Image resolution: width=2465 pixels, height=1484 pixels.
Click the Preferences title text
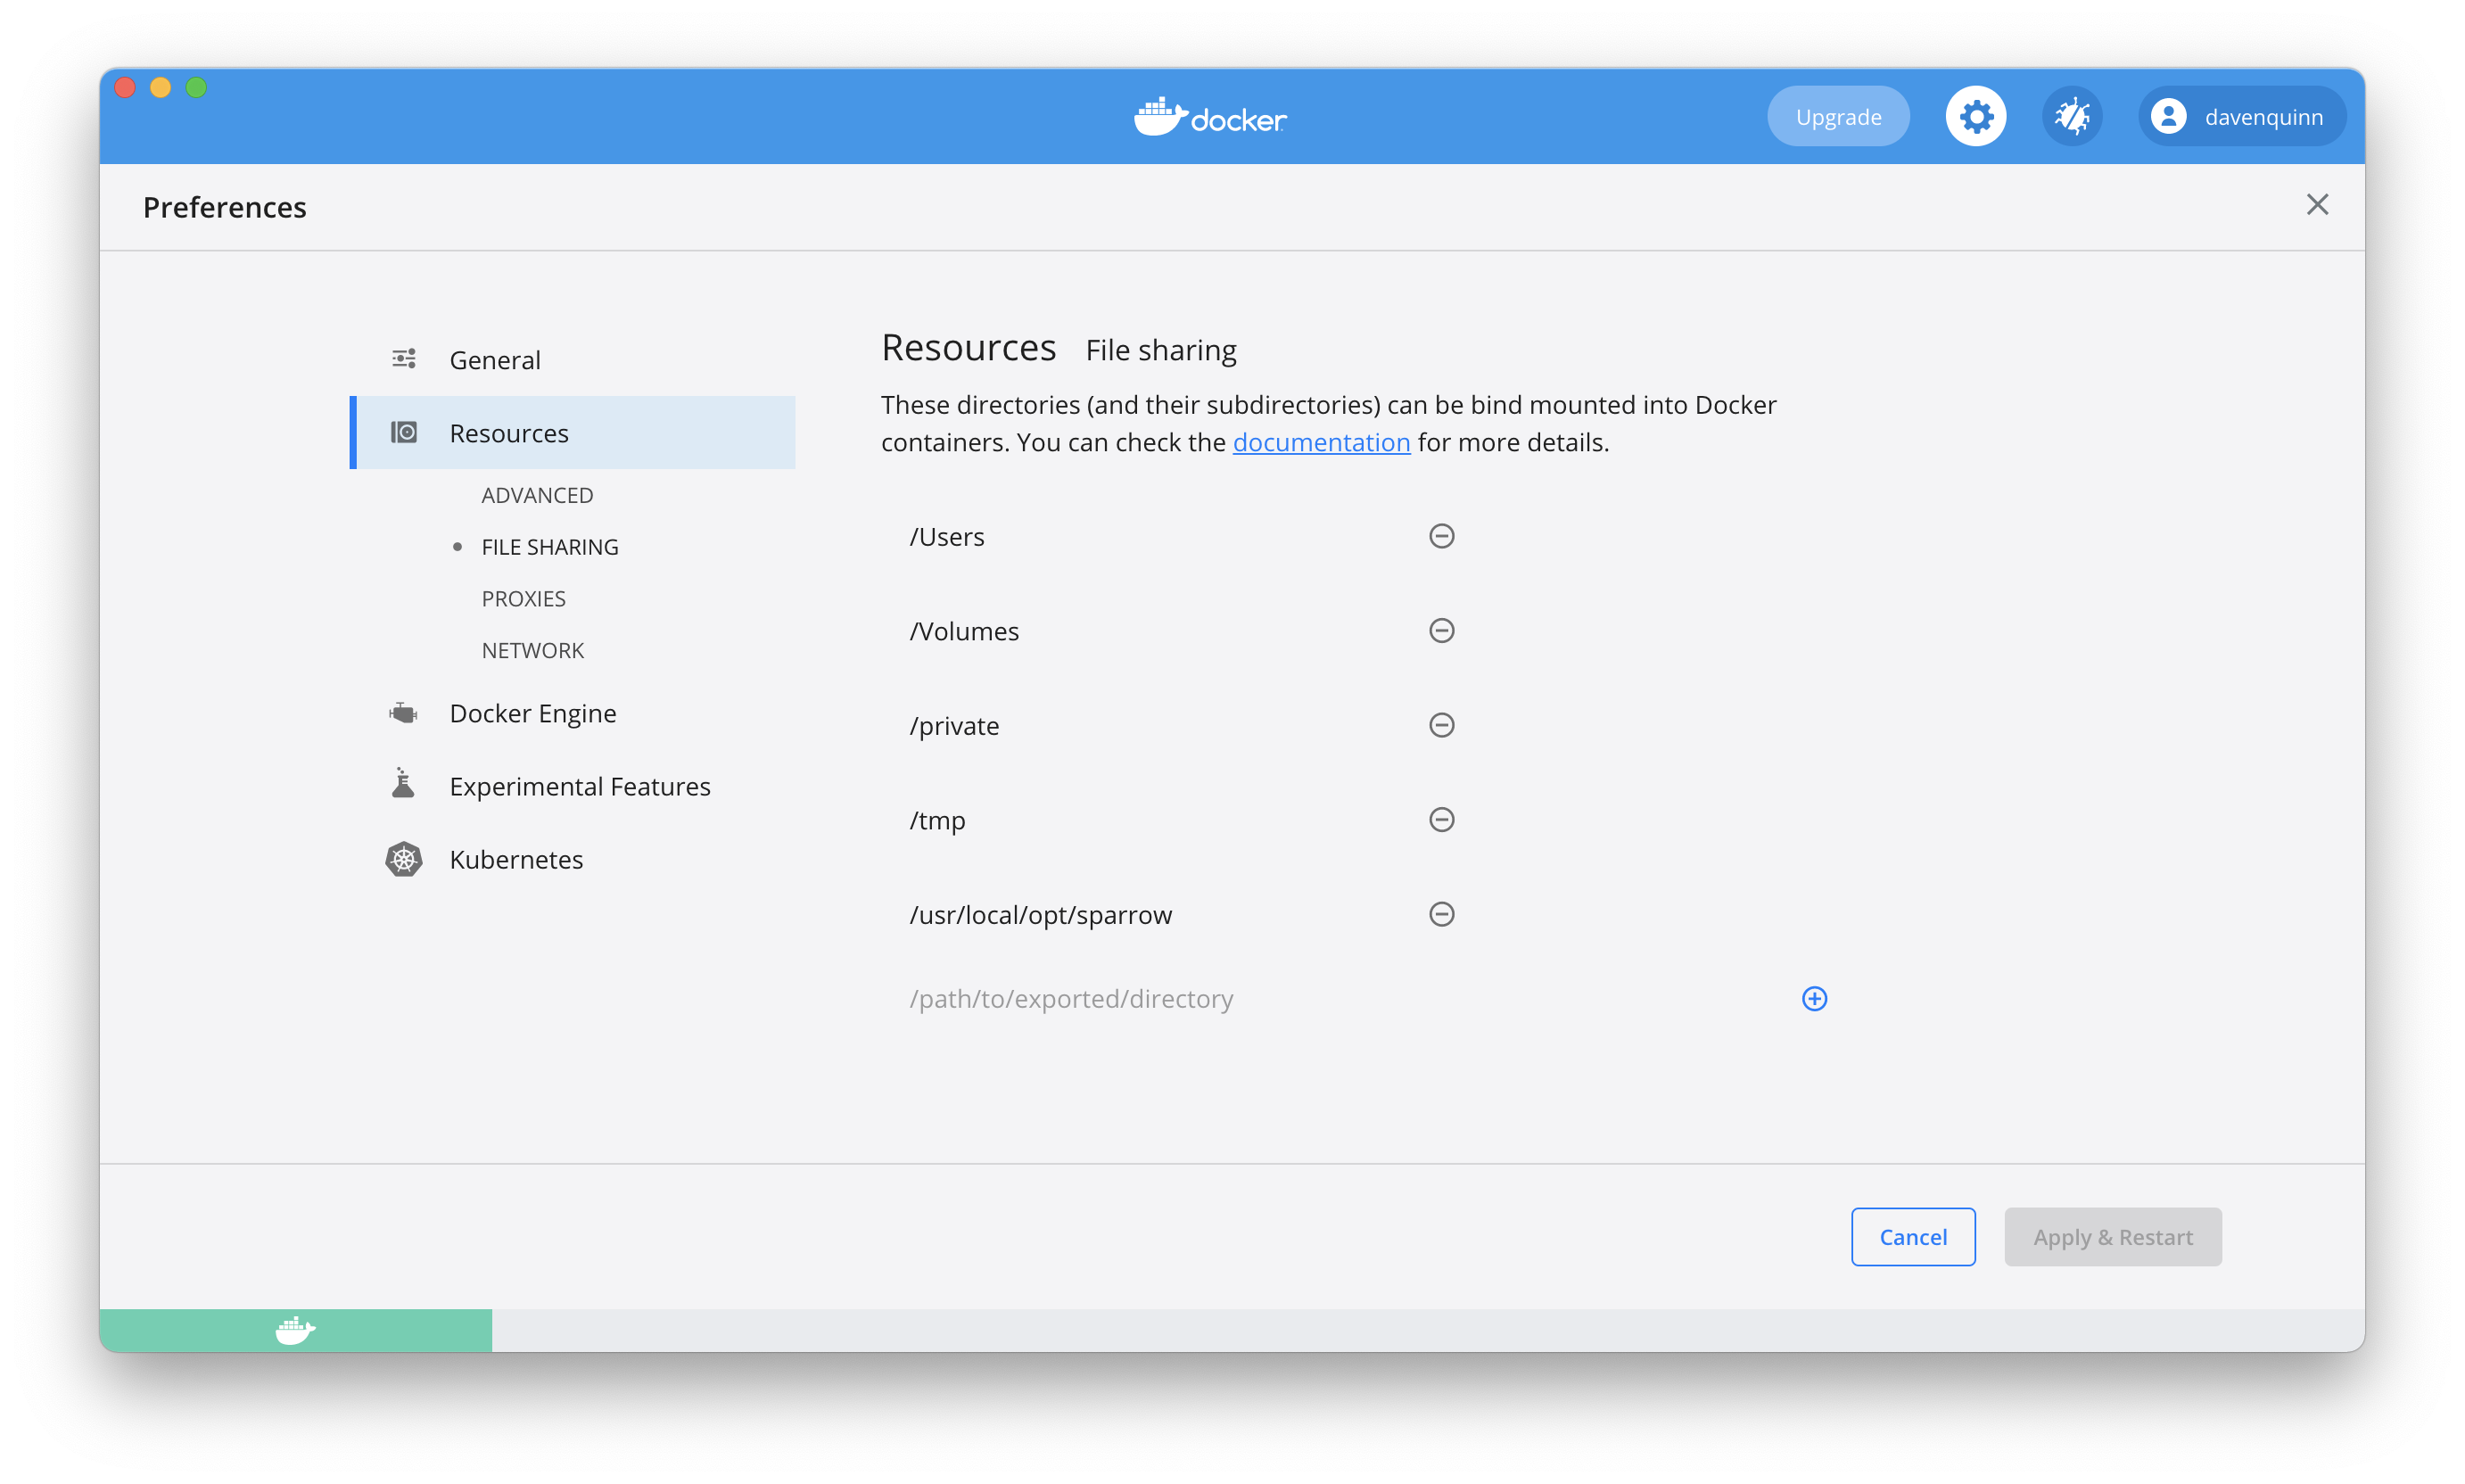coord(225,207)
